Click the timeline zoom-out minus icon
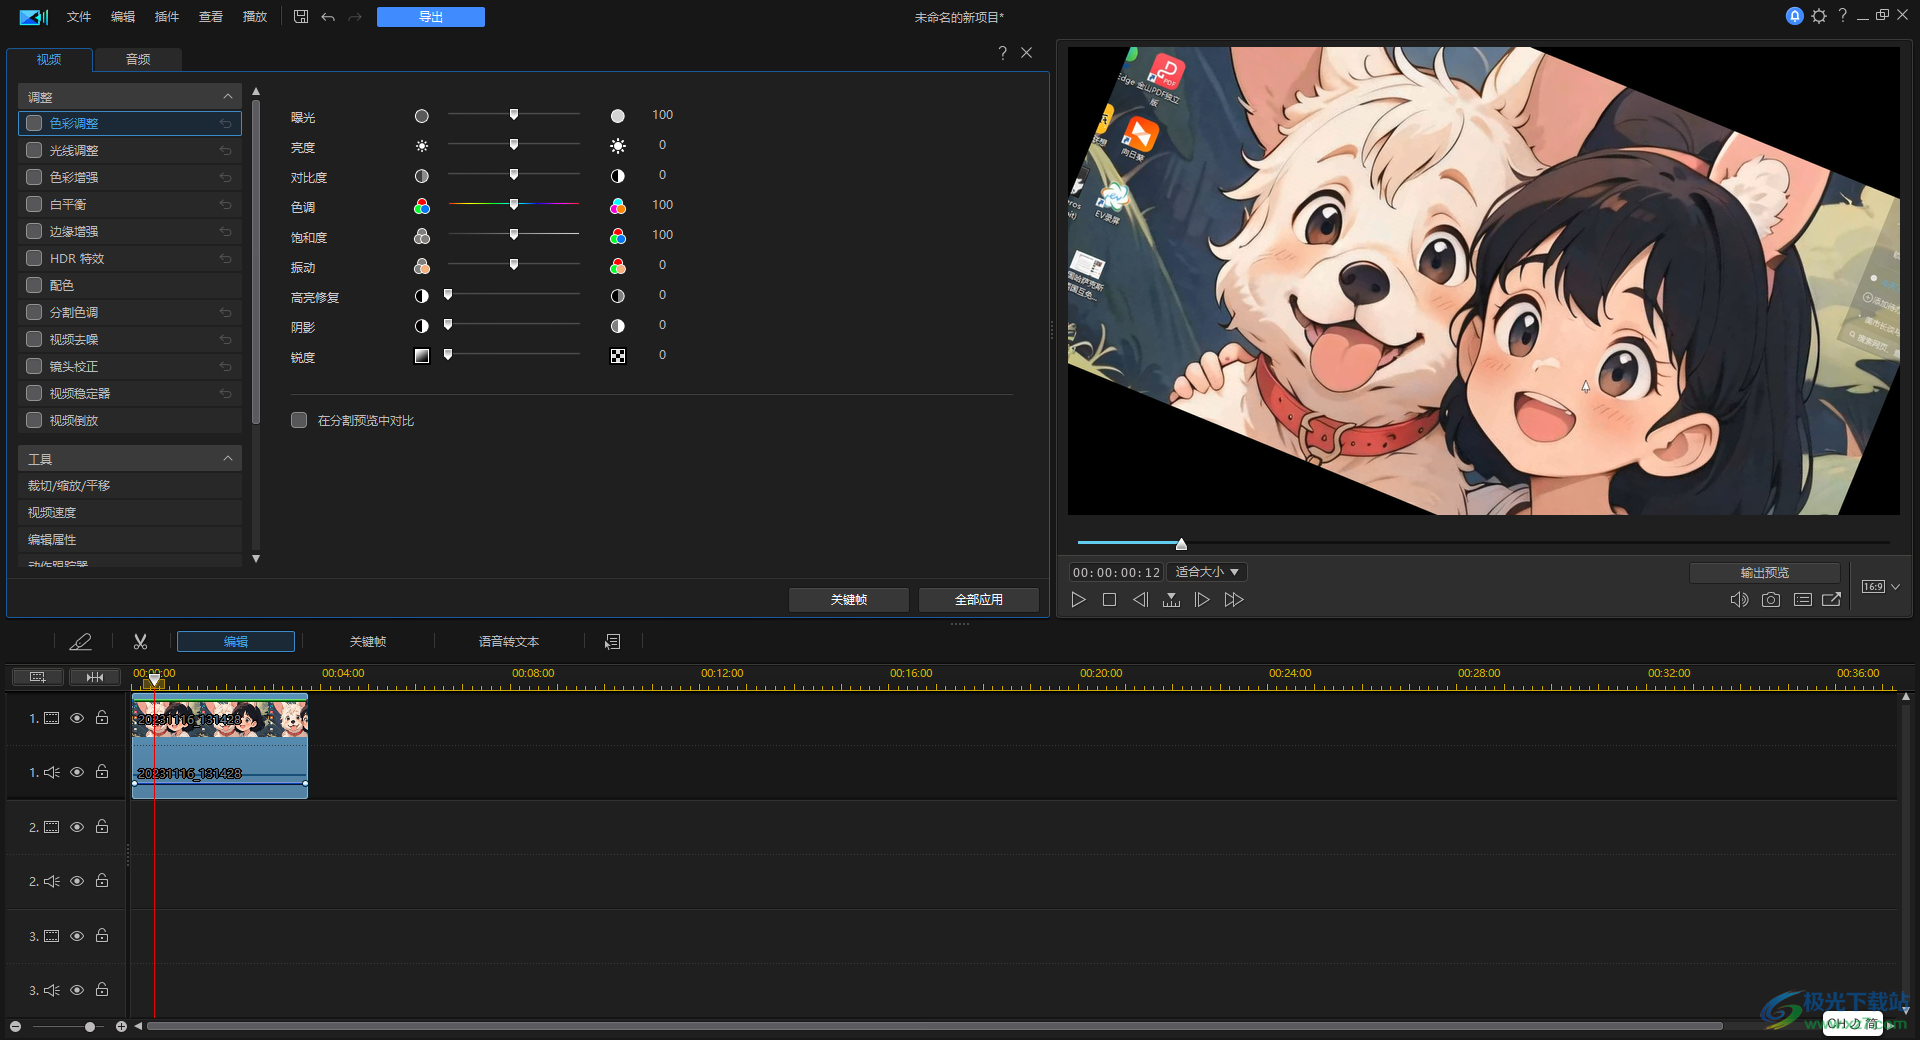Viewport: 1920px width, 1040px height. click(x=15, y=1027)
